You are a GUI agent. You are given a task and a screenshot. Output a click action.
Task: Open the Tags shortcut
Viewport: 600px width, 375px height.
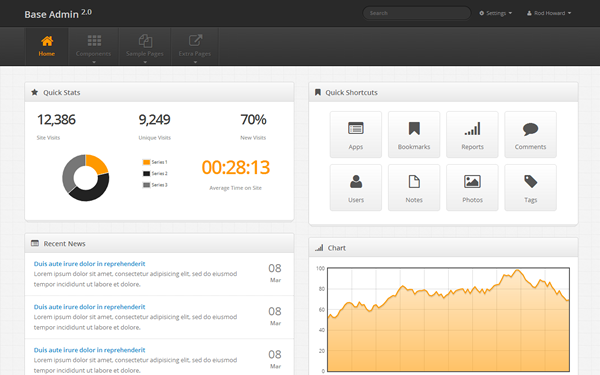click(x=530, y=188)
